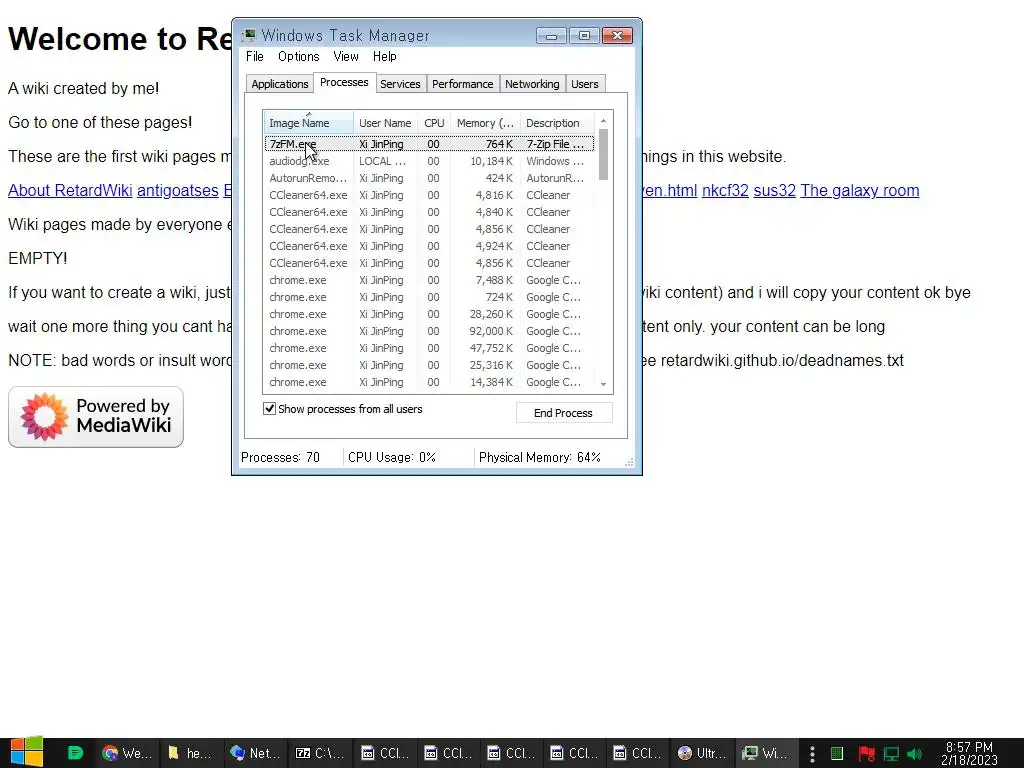Select the AutorunRemo... process row
1024x768 pixels.
pyautogui.click(x=429, y=178)
